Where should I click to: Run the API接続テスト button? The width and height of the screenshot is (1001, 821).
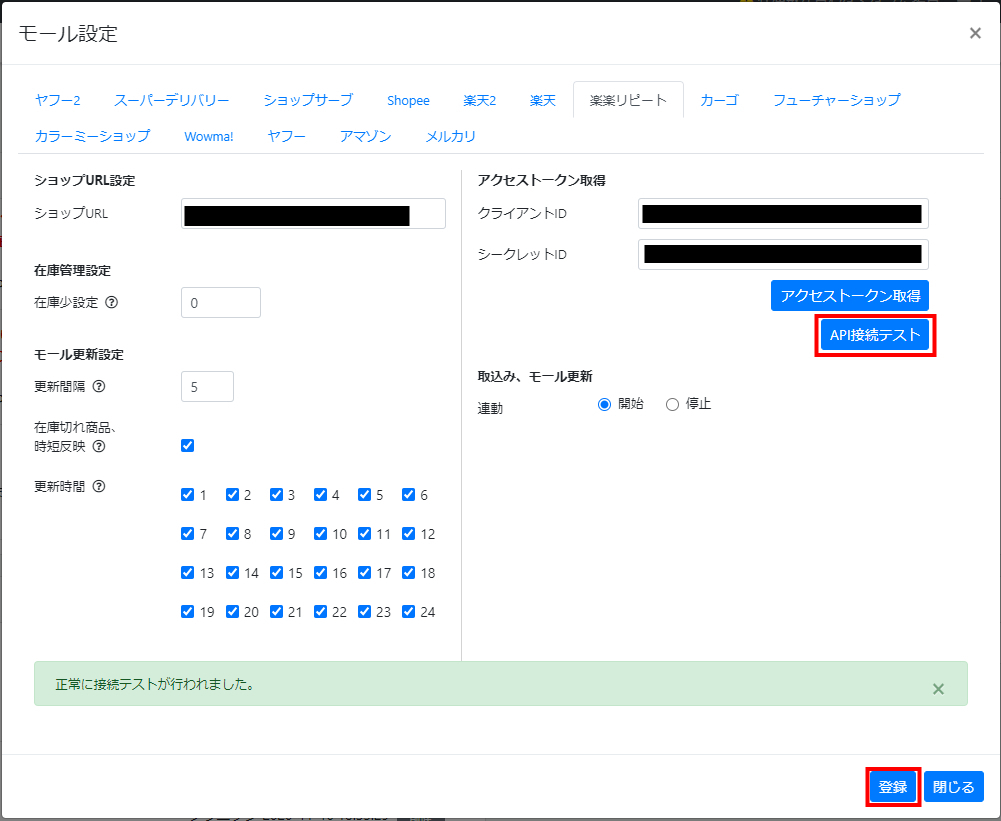point(875,335)
